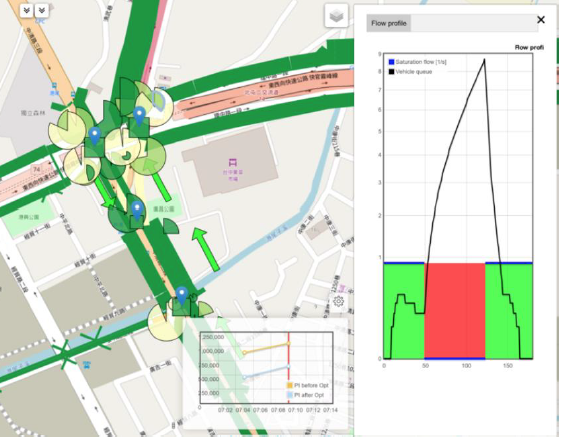Select the blue pin on the dark green square at left

point(94,136)
